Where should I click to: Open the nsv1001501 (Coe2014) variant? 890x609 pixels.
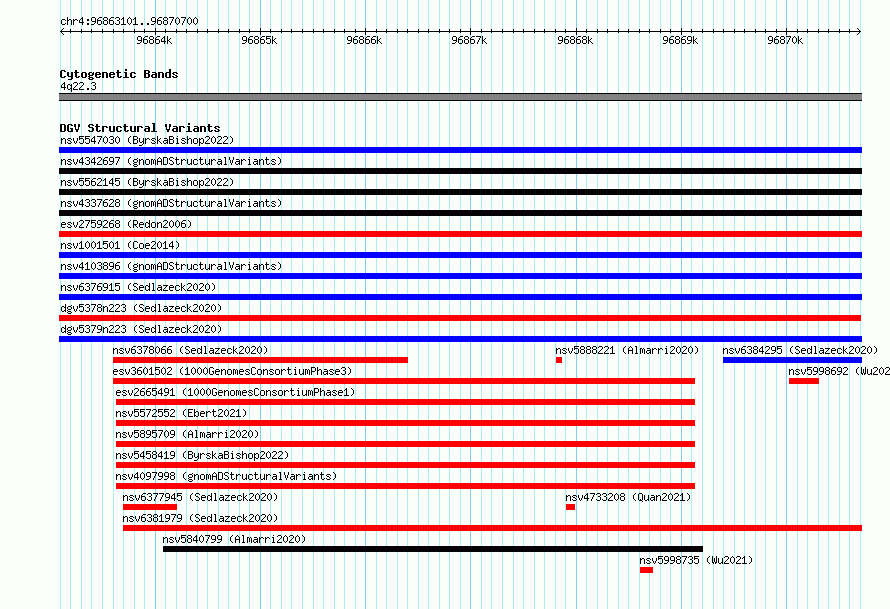(120, 245)
